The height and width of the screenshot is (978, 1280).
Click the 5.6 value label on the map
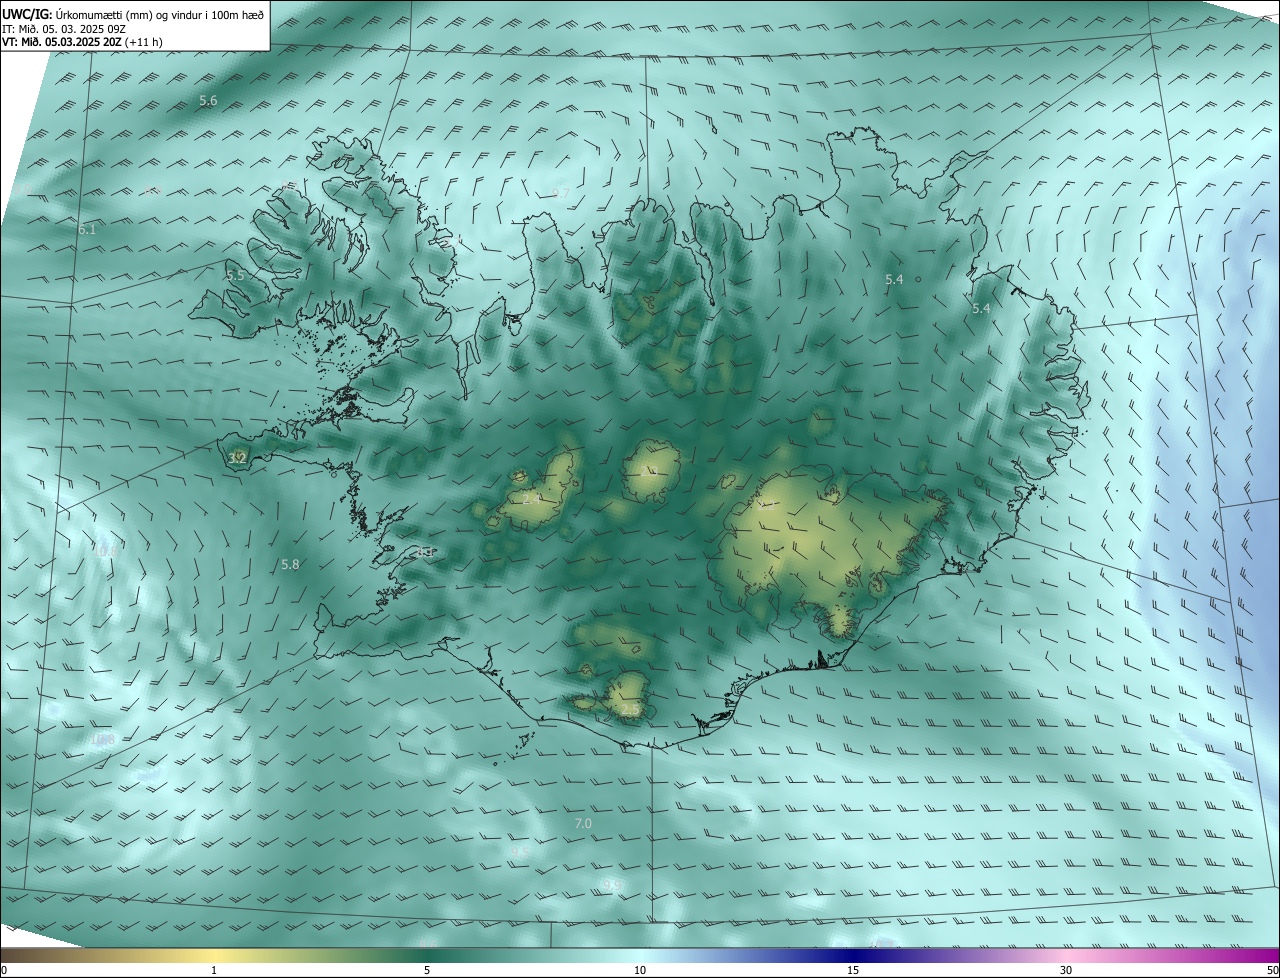pos(208,101)
